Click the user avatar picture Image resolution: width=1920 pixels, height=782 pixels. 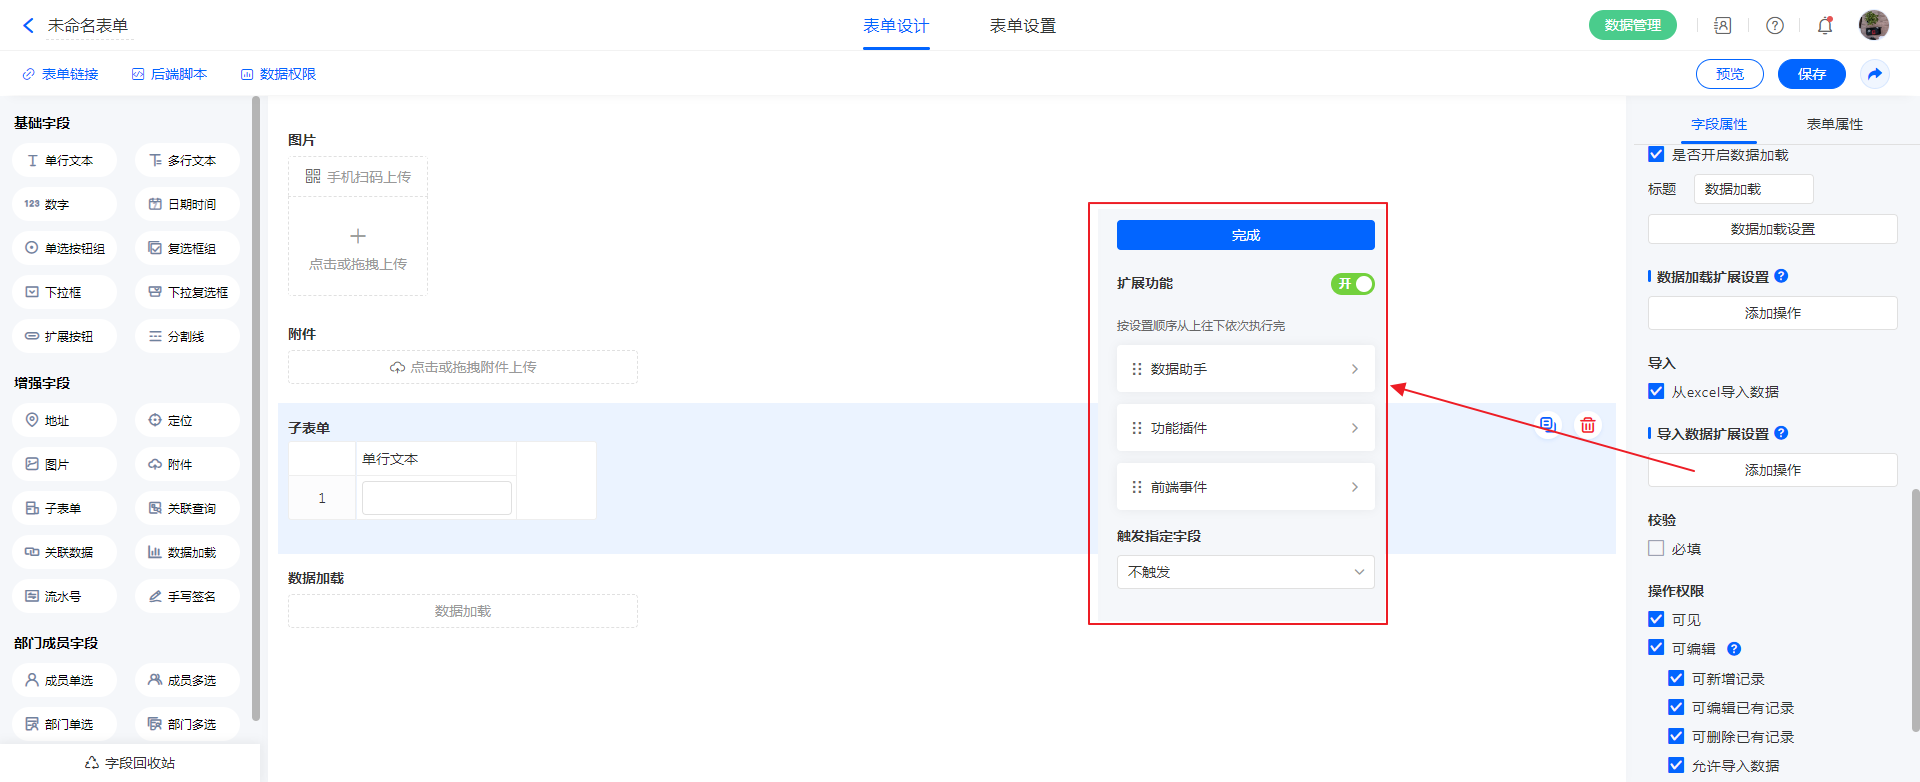point(1873,25)
